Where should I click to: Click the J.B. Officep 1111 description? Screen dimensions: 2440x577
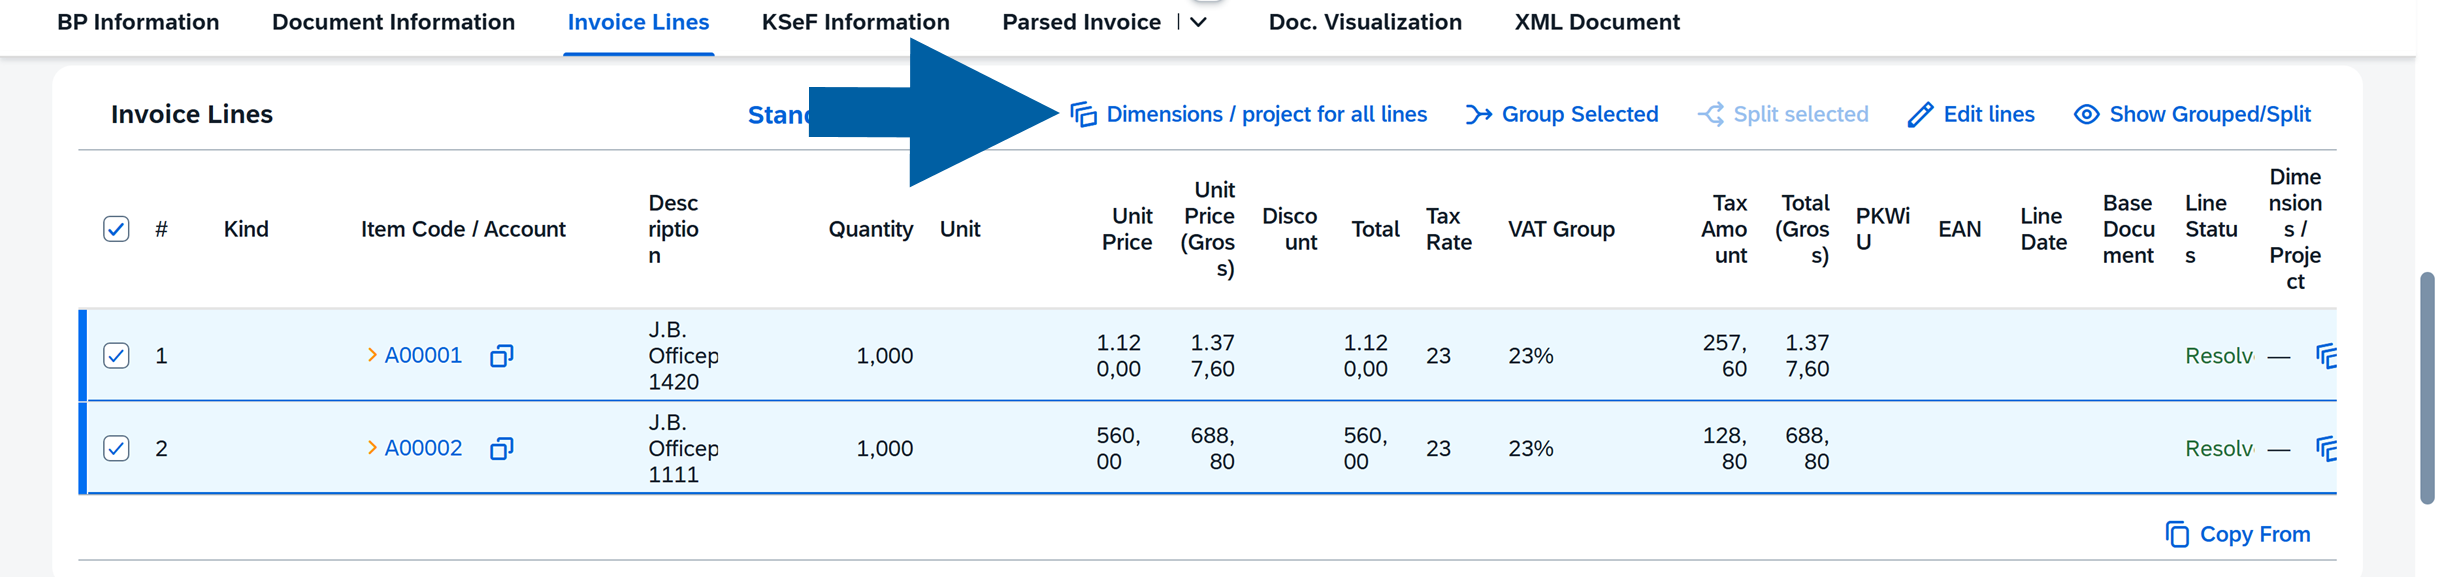tap(683, 448)
